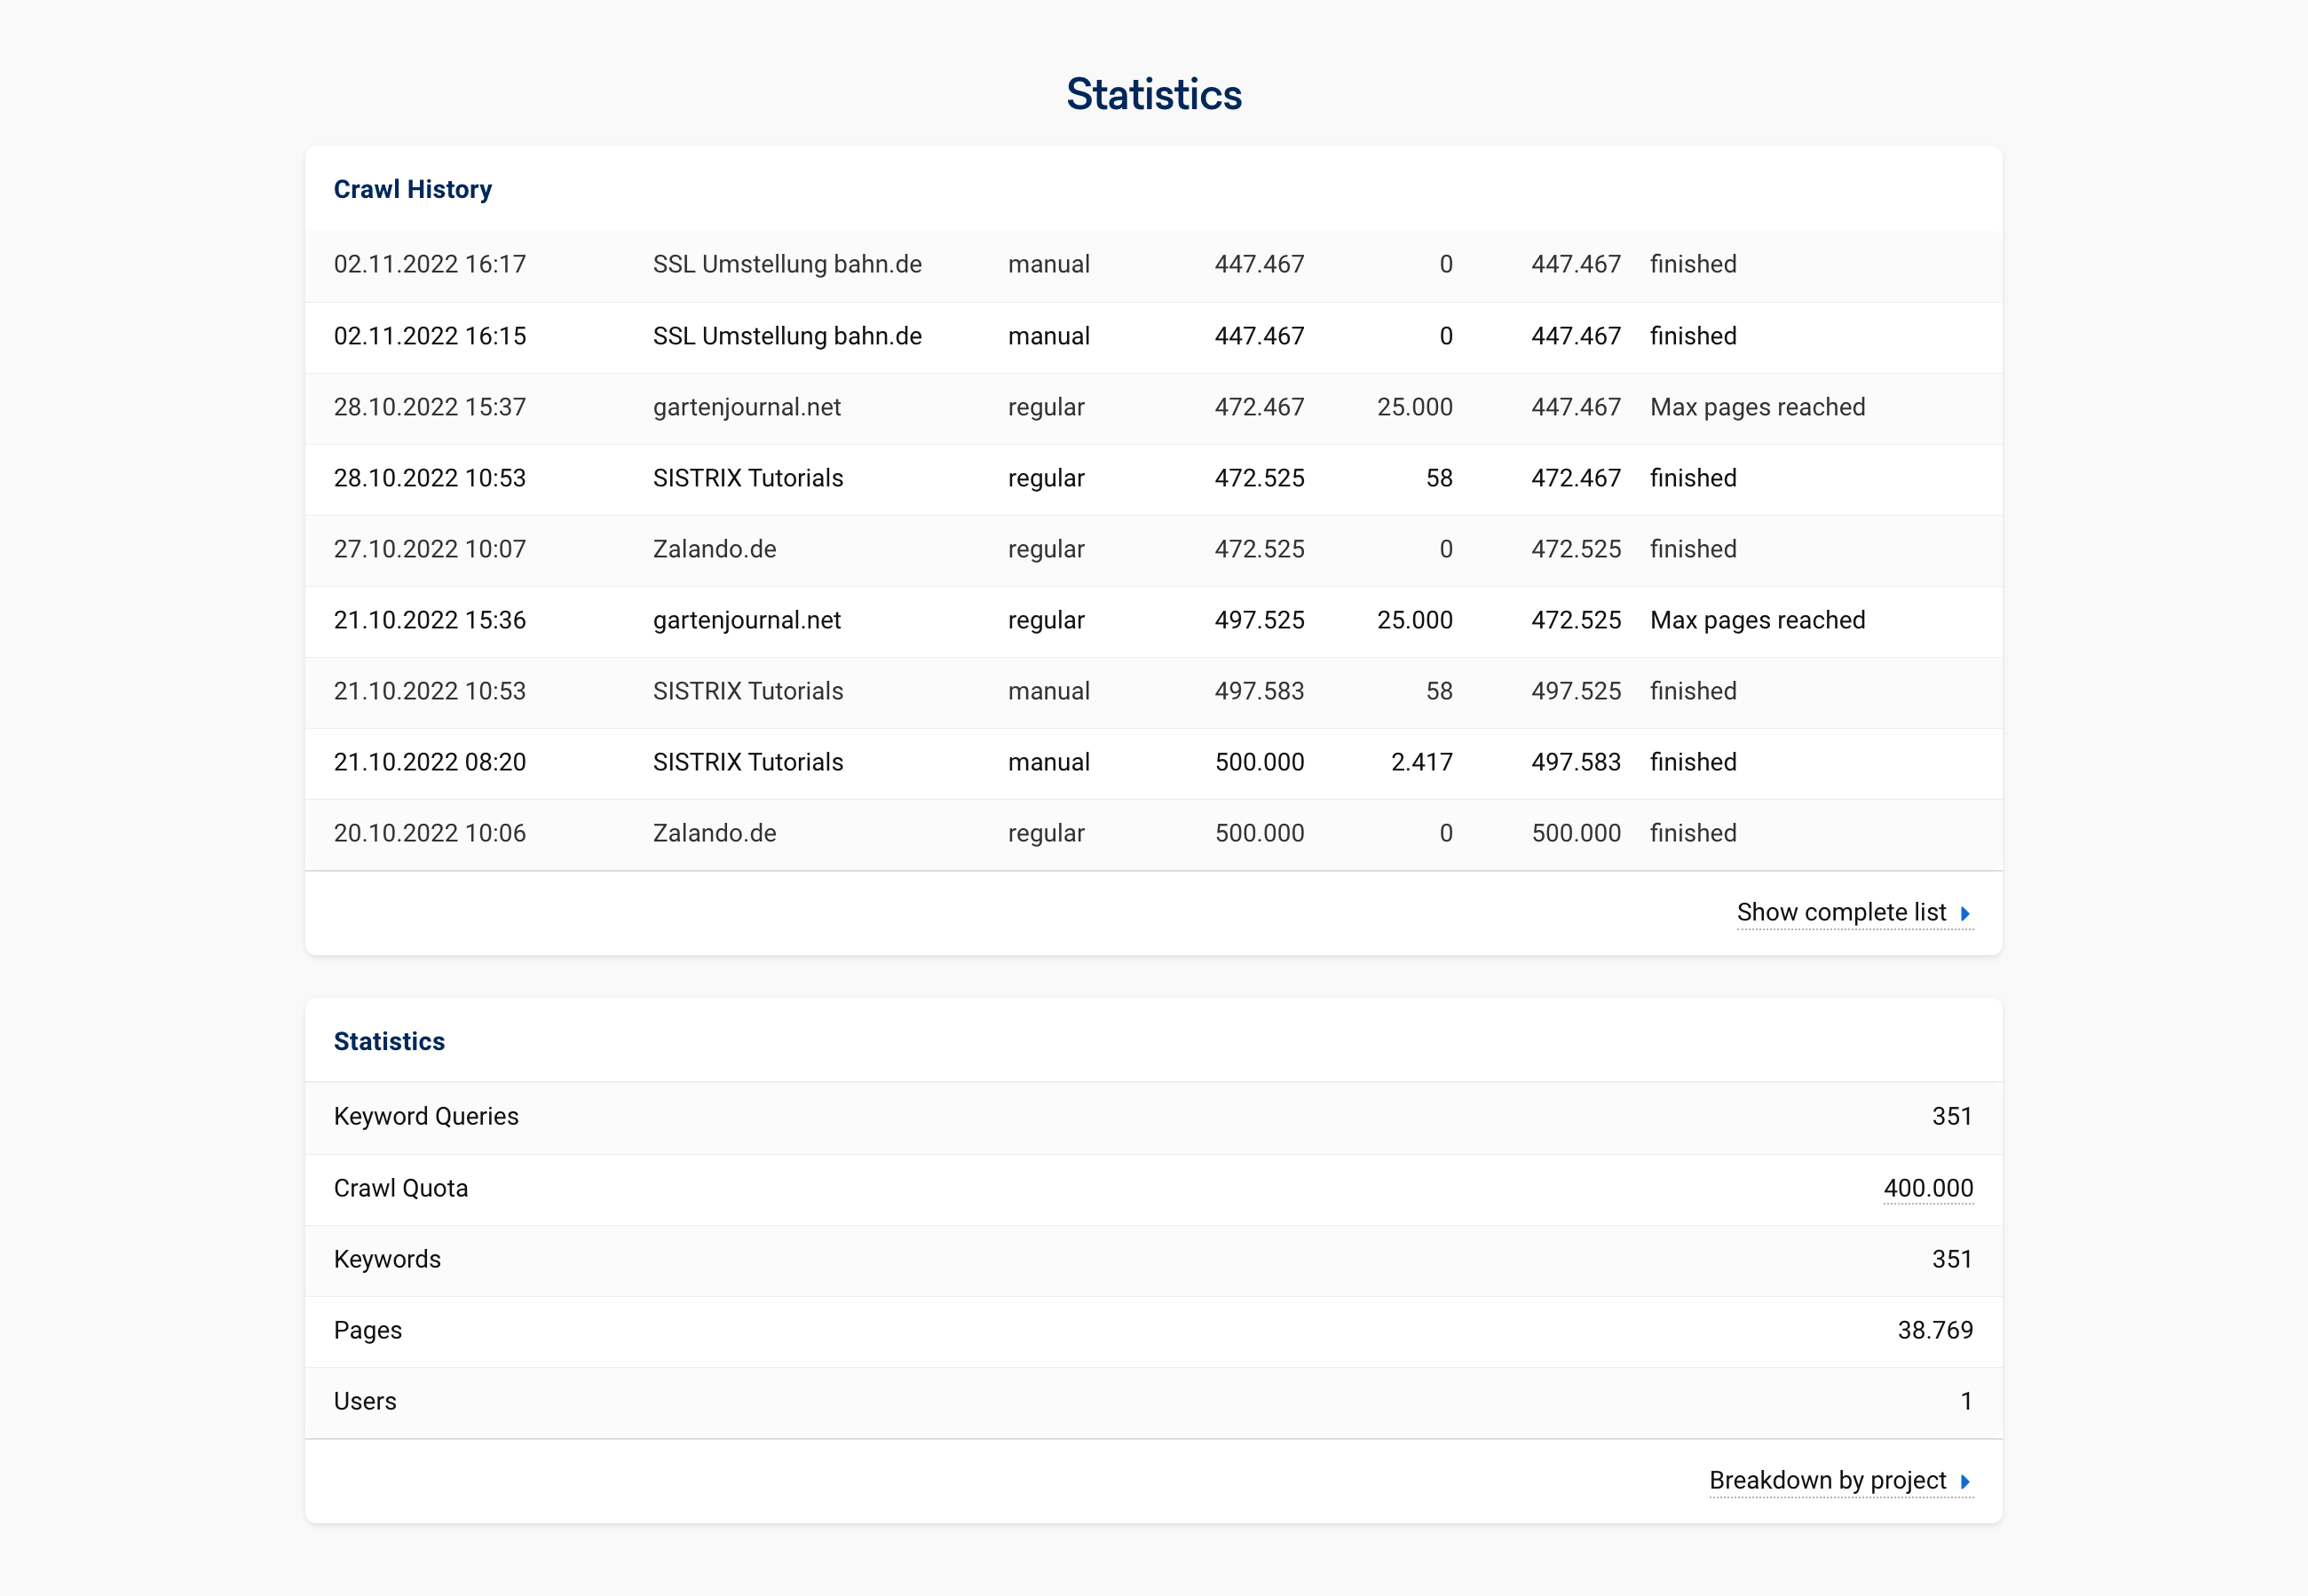Click the Keywords row label
Screen dimensions: 2308x1596
[x=387, y=1259]
